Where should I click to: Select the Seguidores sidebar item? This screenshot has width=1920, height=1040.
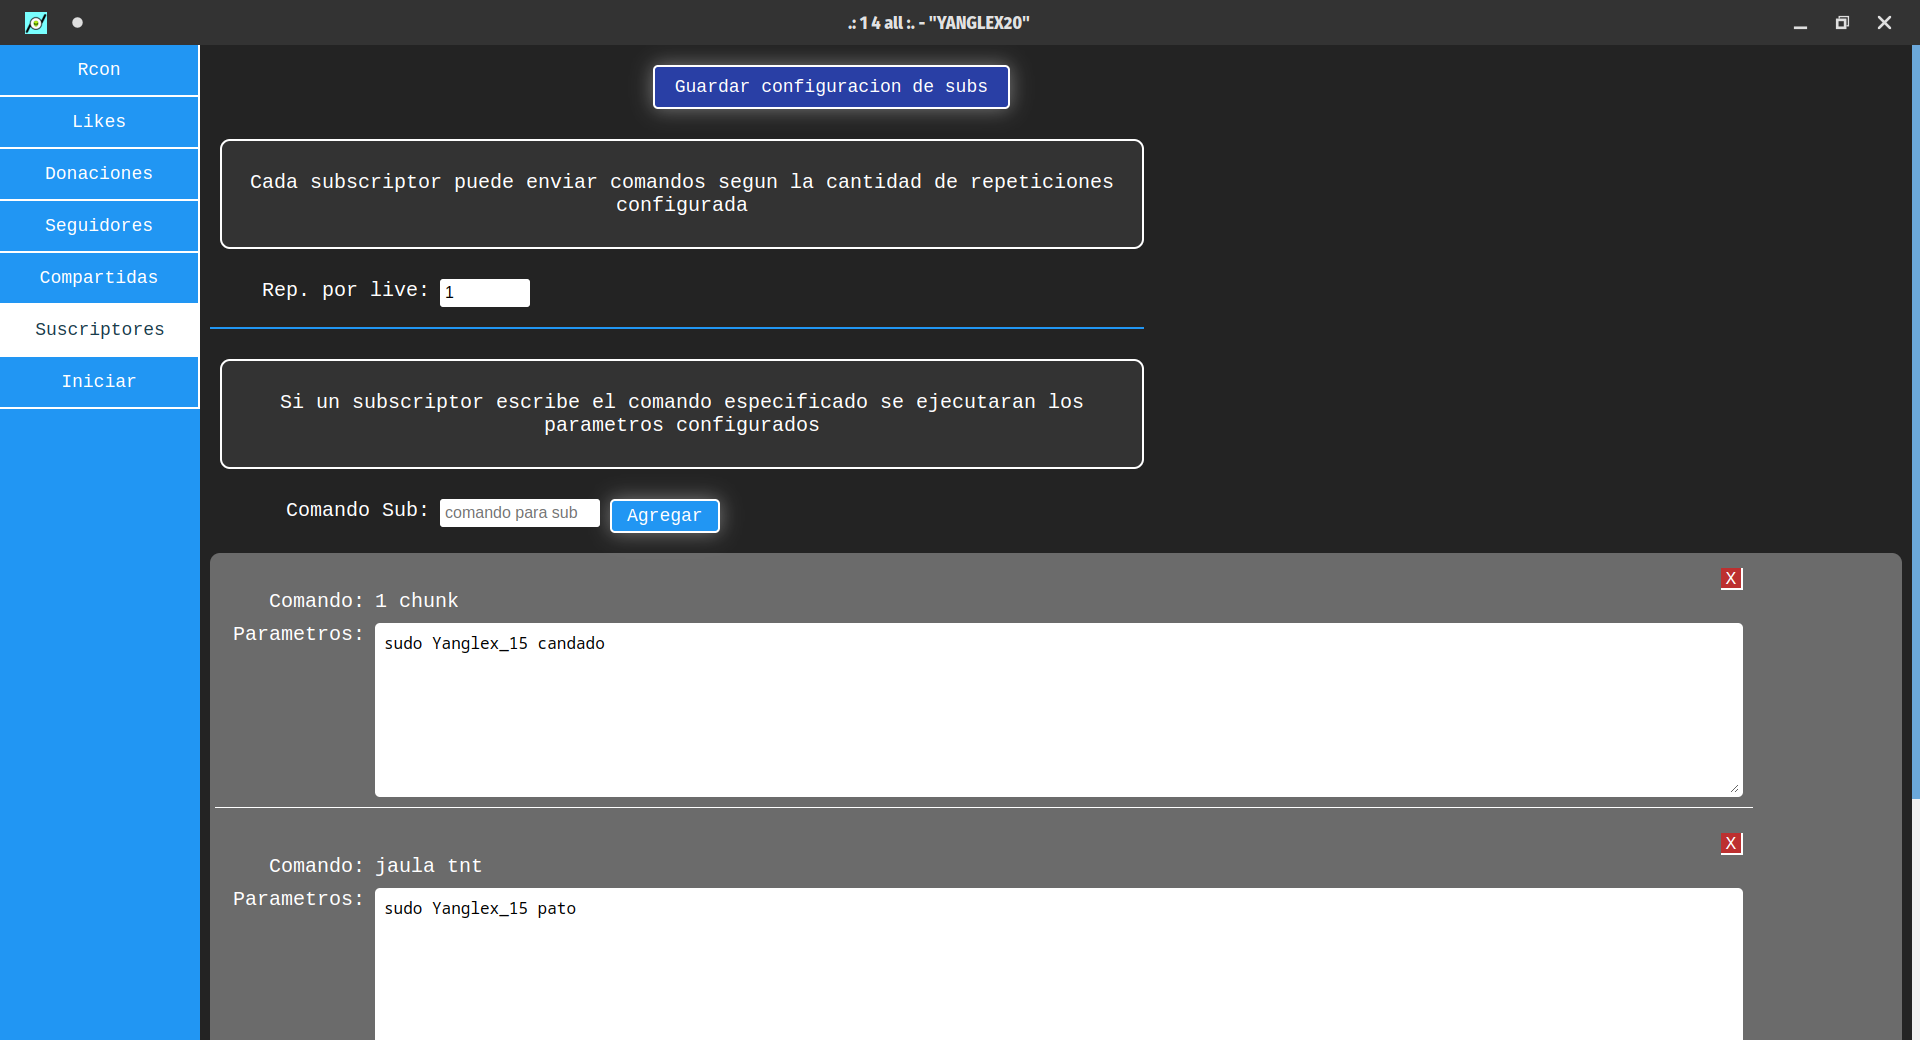coord(99,226)
